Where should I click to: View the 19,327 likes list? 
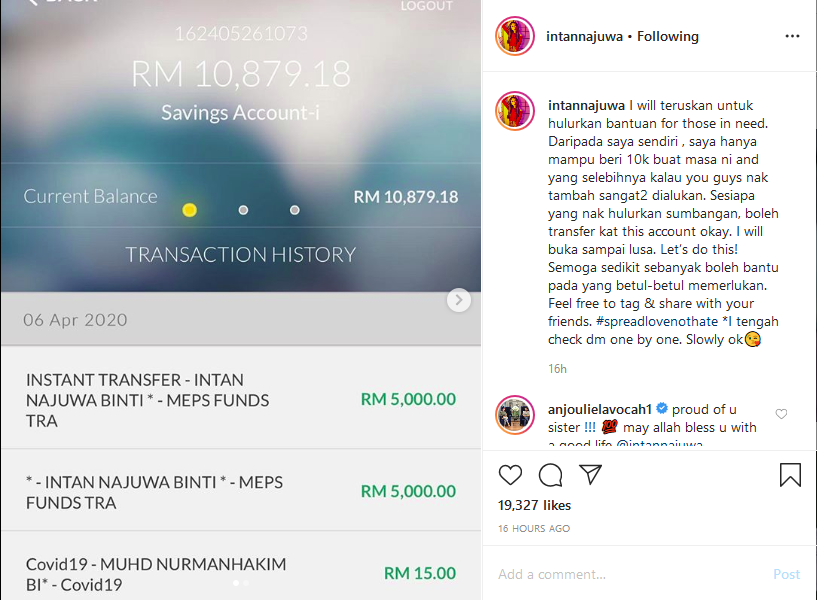[534, 505]
